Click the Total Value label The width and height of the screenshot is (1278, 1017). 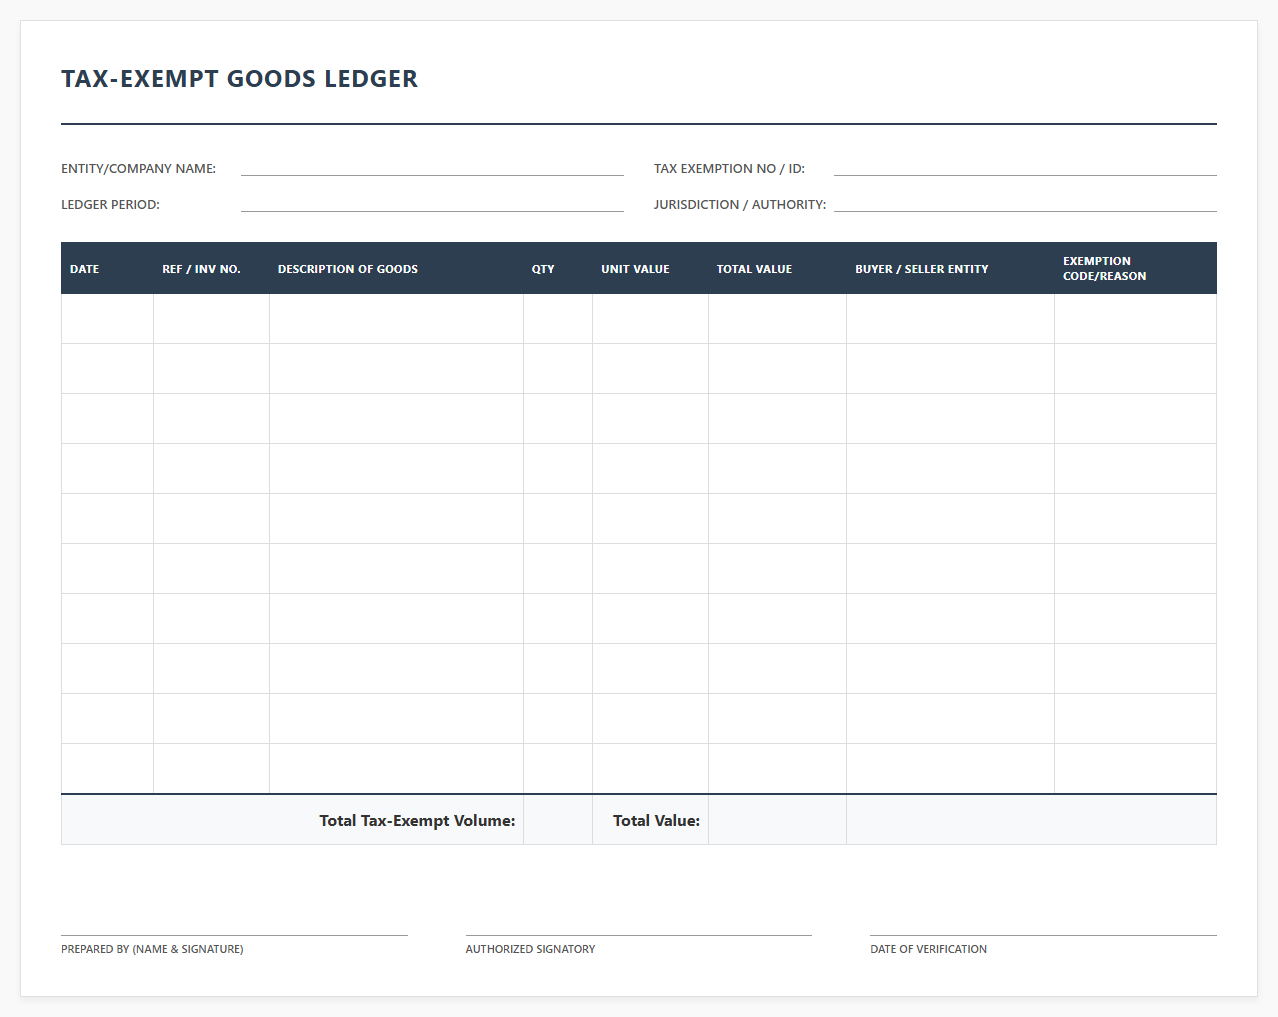(x=656, y=820)
